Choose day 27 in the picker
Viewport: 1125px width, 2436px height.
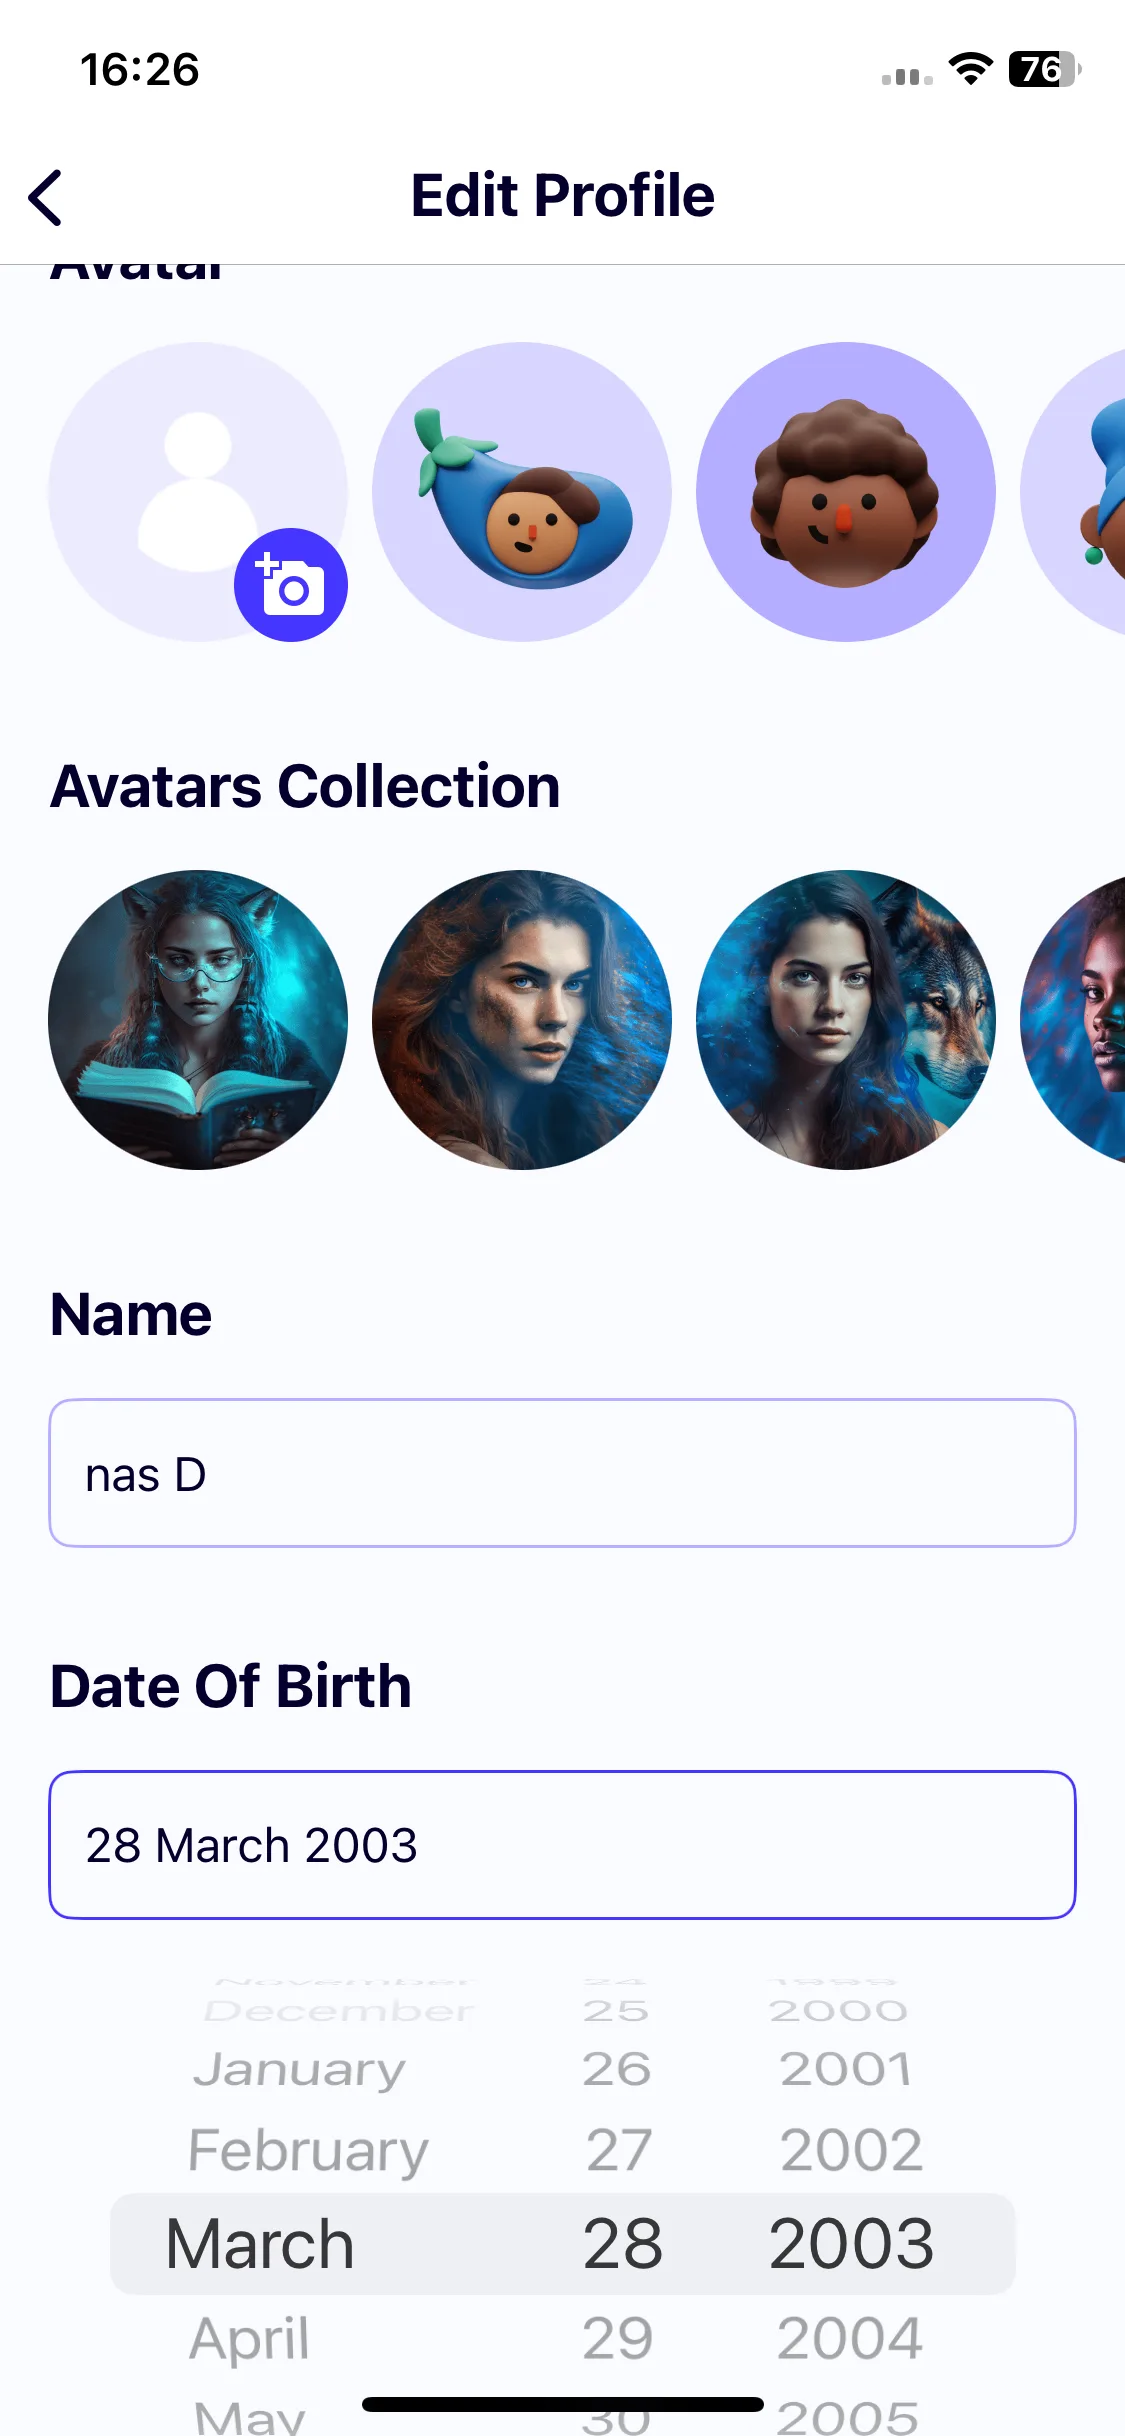[619, 2150]
